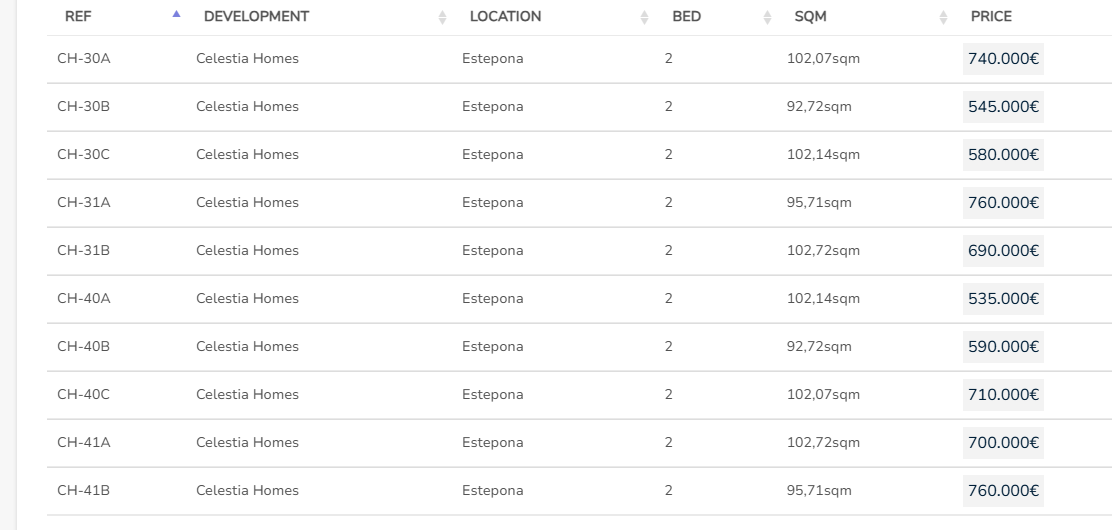
Task: Select the CH-30B reference cell
Action: tap(83, 107)
